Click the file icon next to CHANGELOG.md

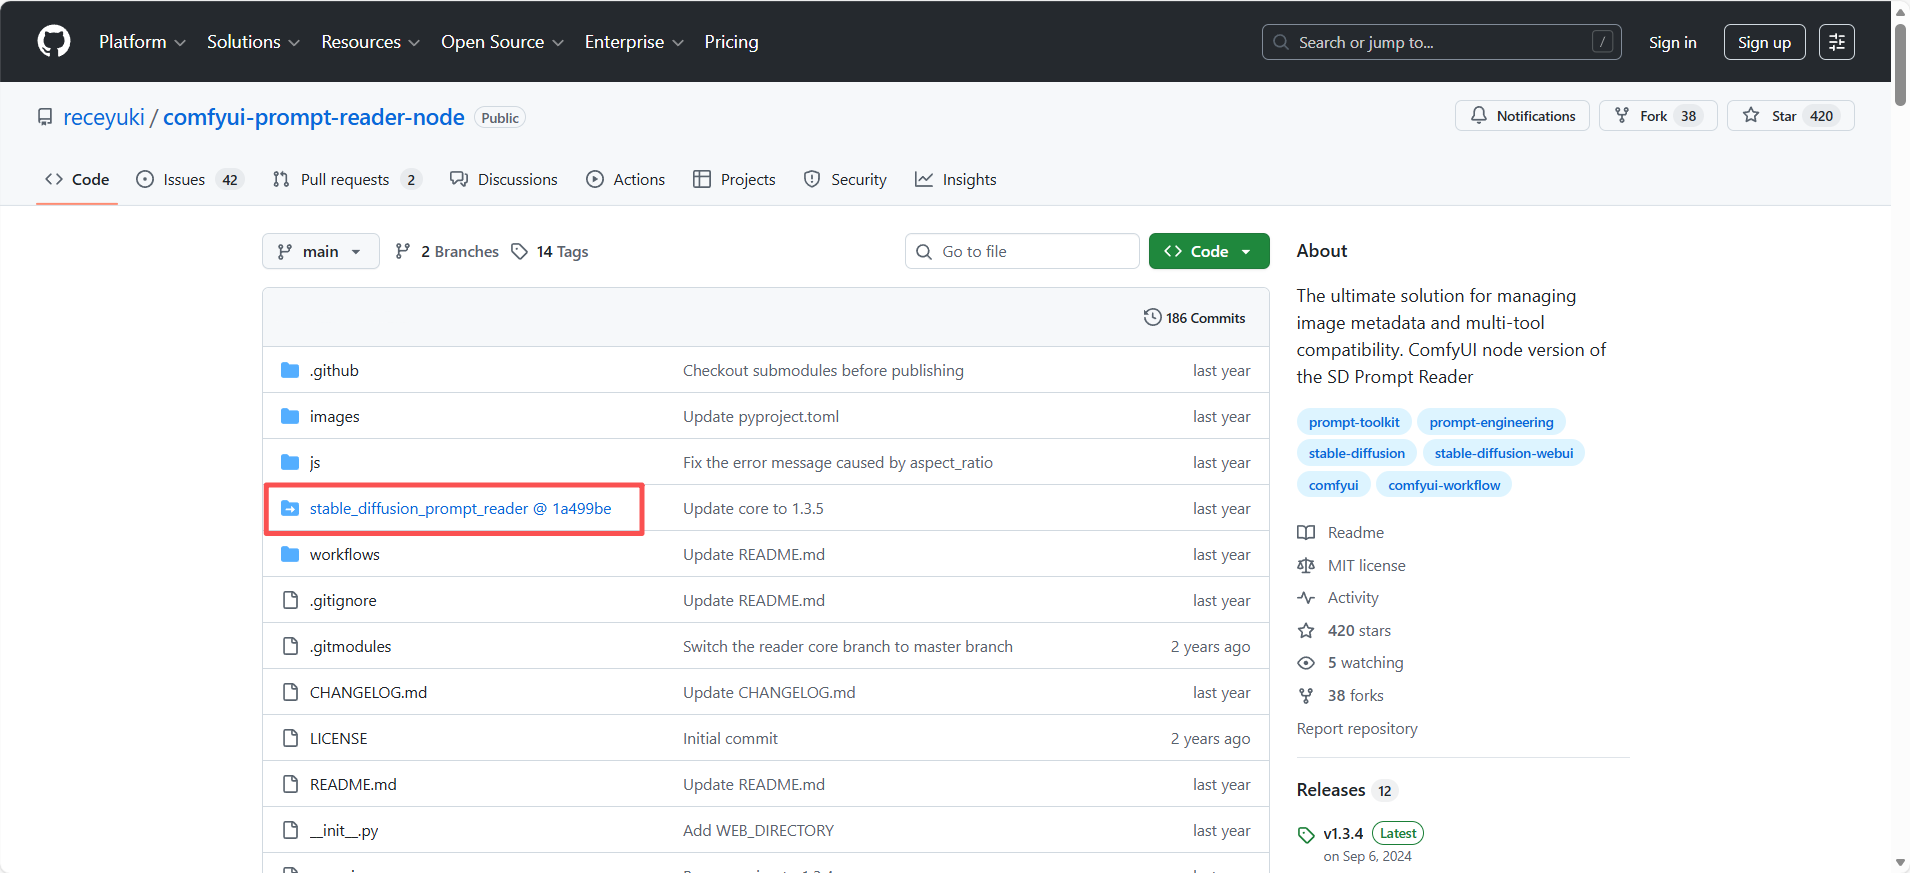(290, 692)
